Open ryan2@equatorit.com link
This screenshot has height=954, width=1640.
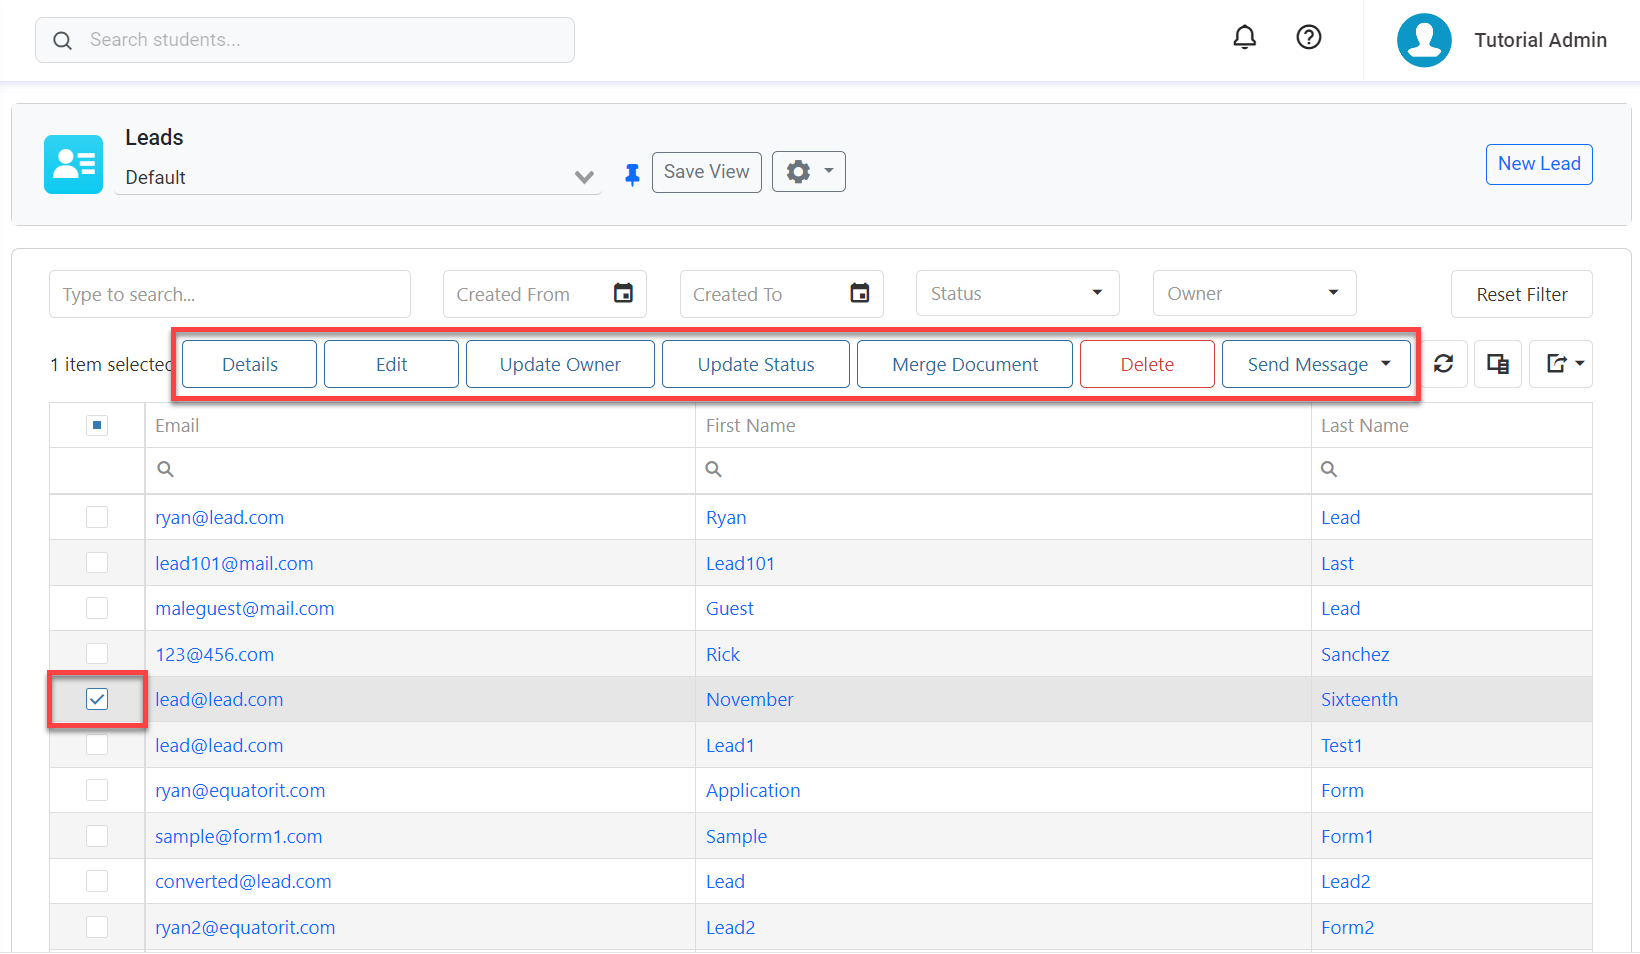tap(245, 927)
